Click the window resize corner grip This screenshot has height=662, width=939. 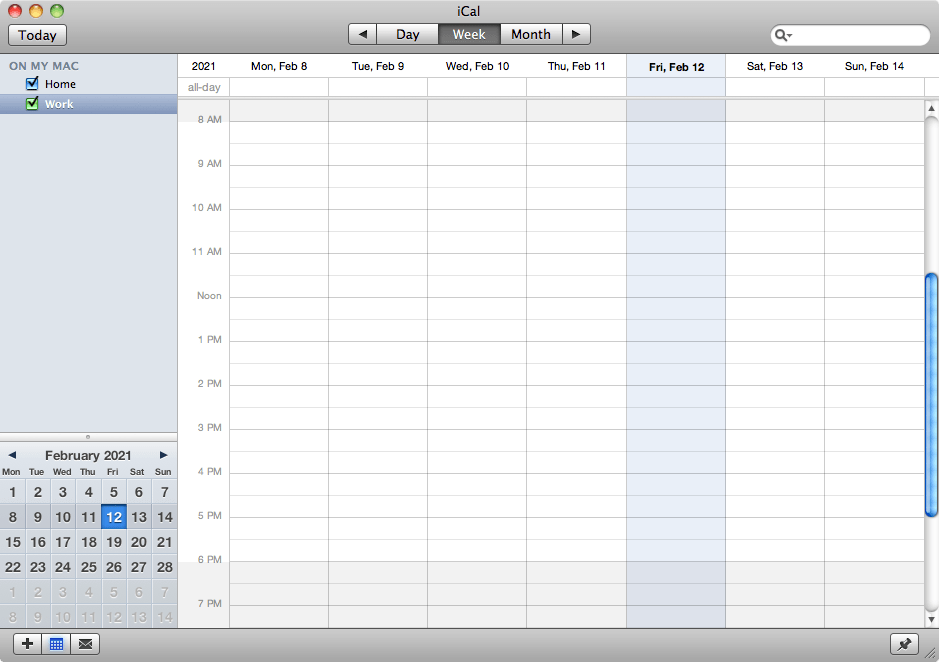click(931, 654)
